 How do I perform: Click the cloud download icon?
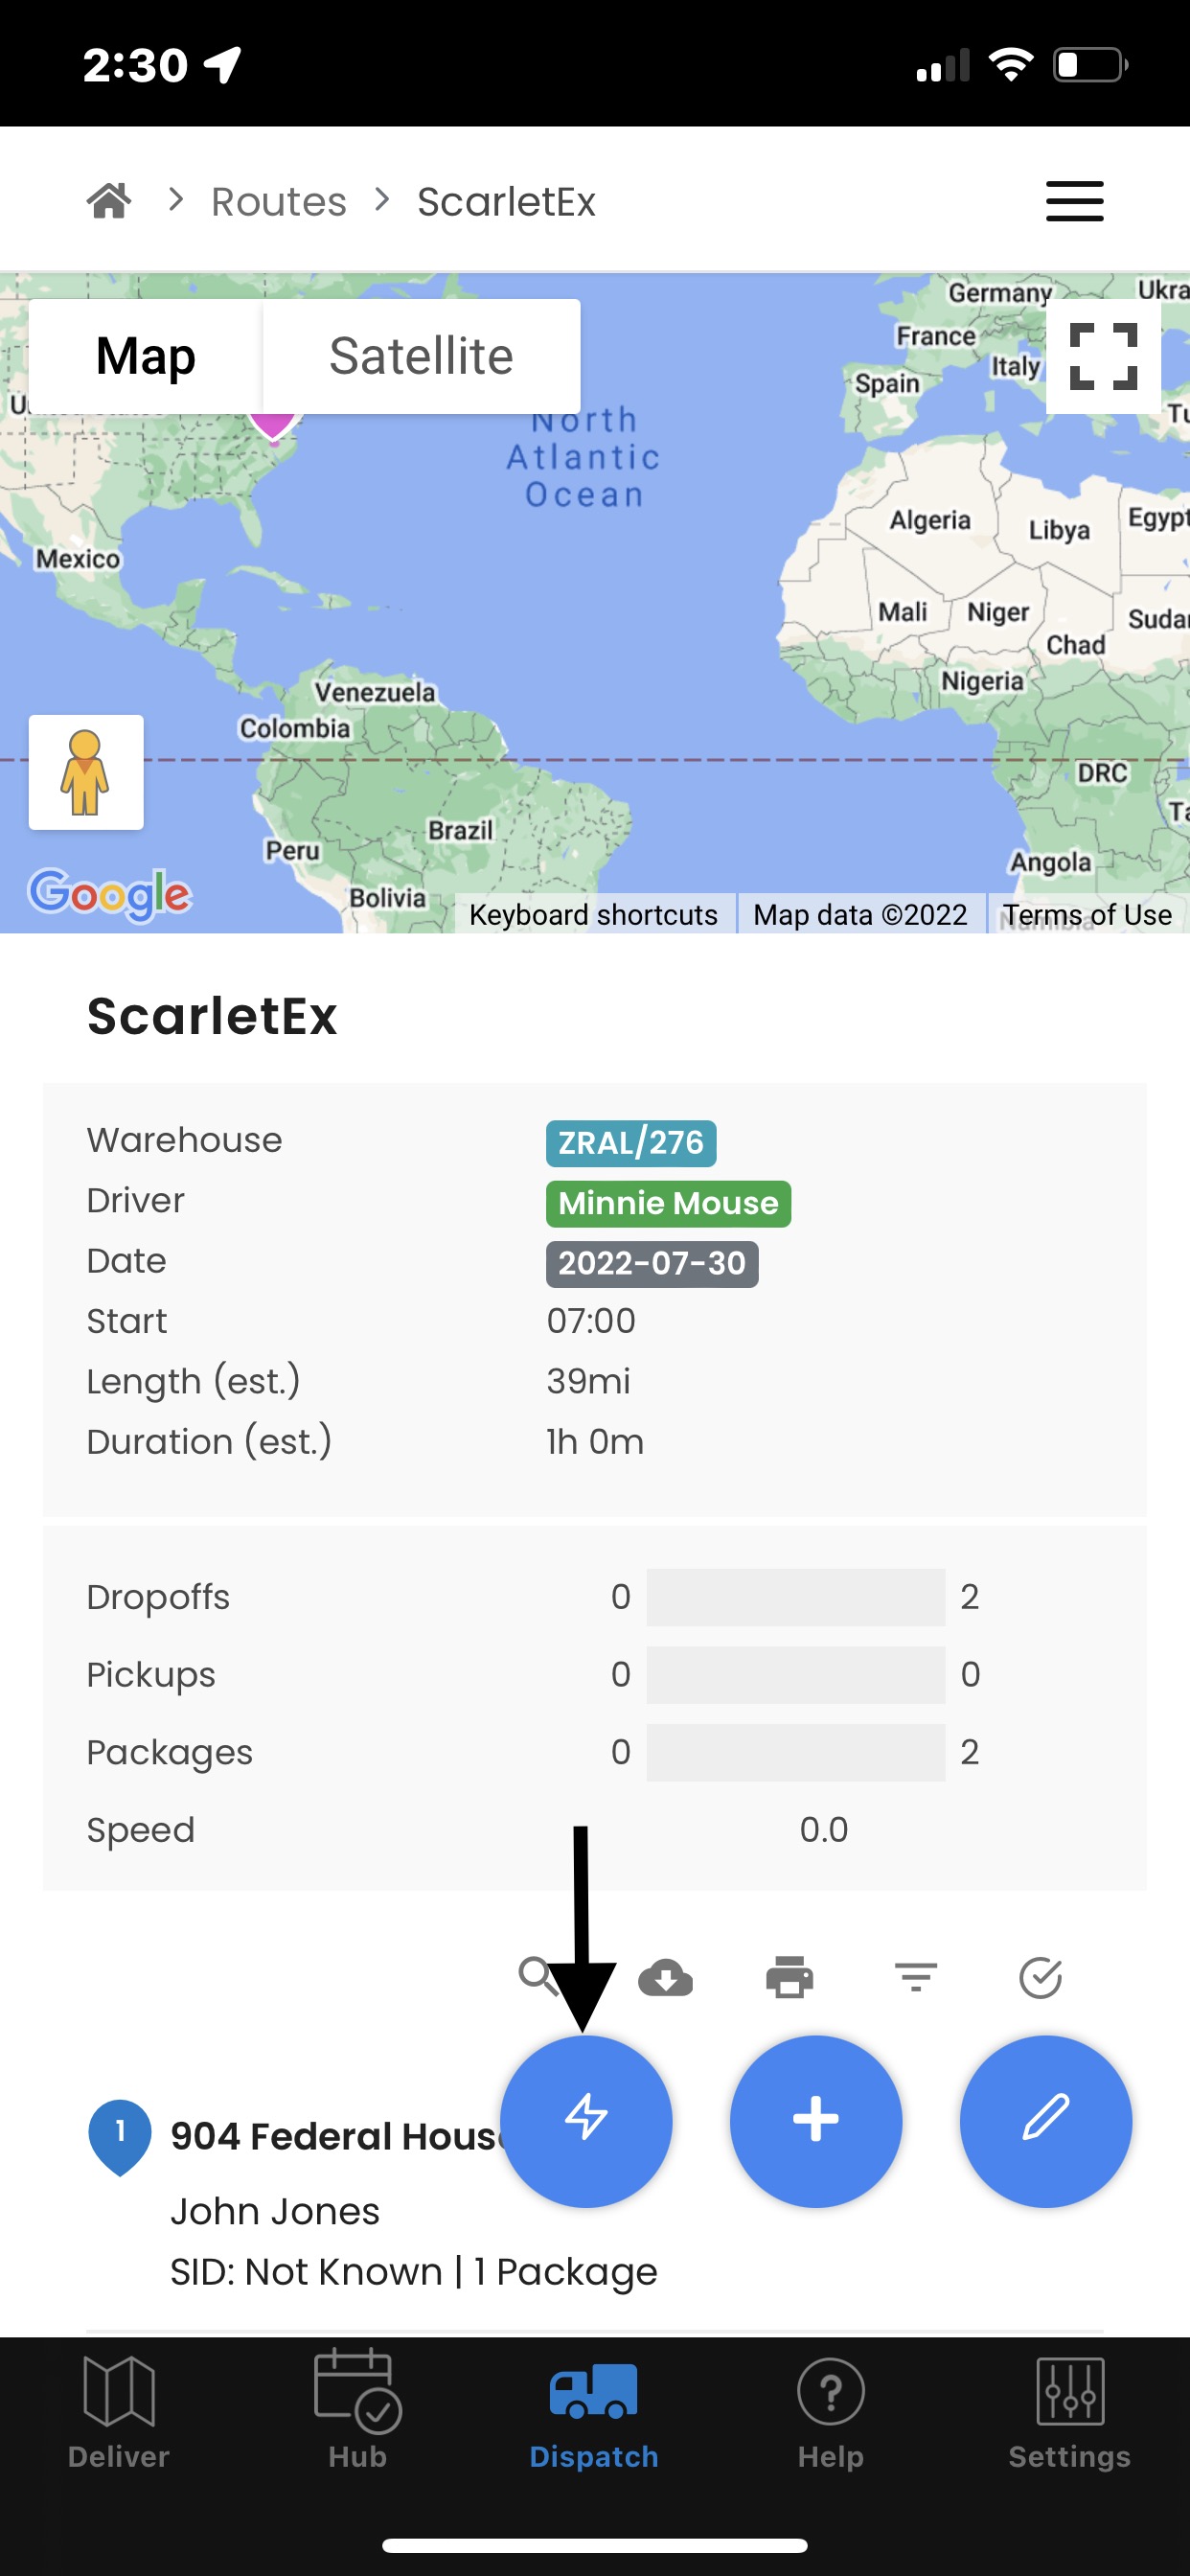[666, 1977]
